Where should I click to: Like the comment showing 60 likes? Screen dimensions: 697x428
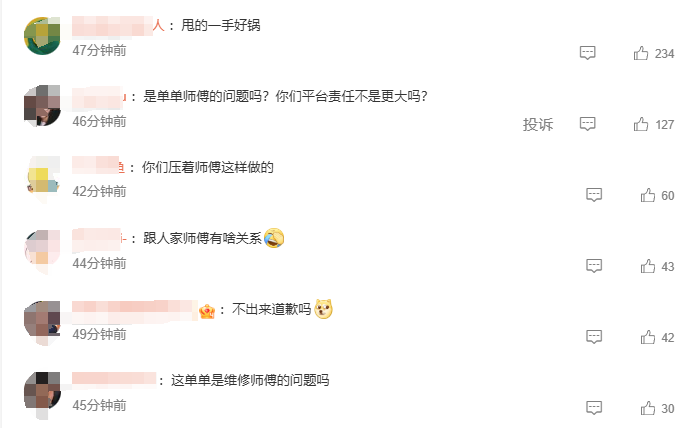[x=648, y=195]
